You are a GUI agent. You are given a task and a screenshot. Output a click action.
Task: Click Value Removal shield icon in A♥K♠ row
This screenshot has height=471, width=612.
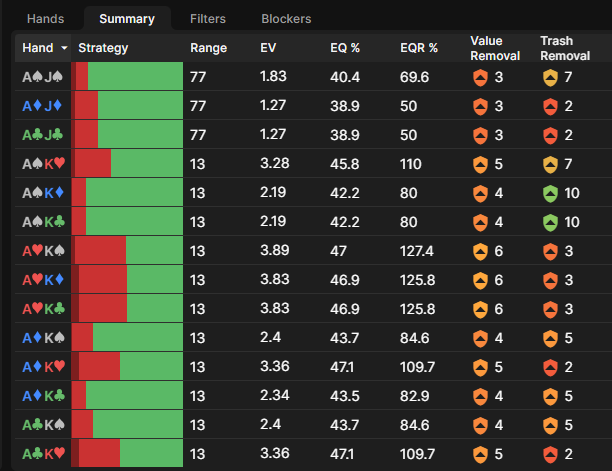coord(479,251)
